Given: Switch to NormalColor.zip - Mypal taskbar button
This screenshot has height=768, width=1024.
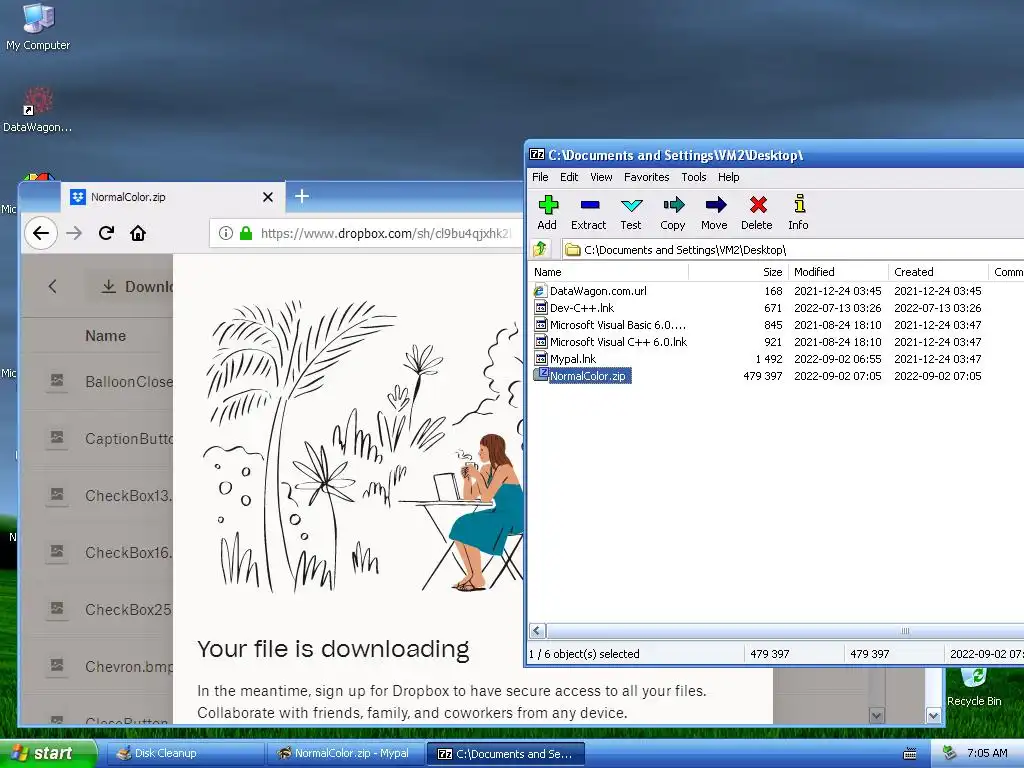Looking at the screenshot, I should [345, 754].
